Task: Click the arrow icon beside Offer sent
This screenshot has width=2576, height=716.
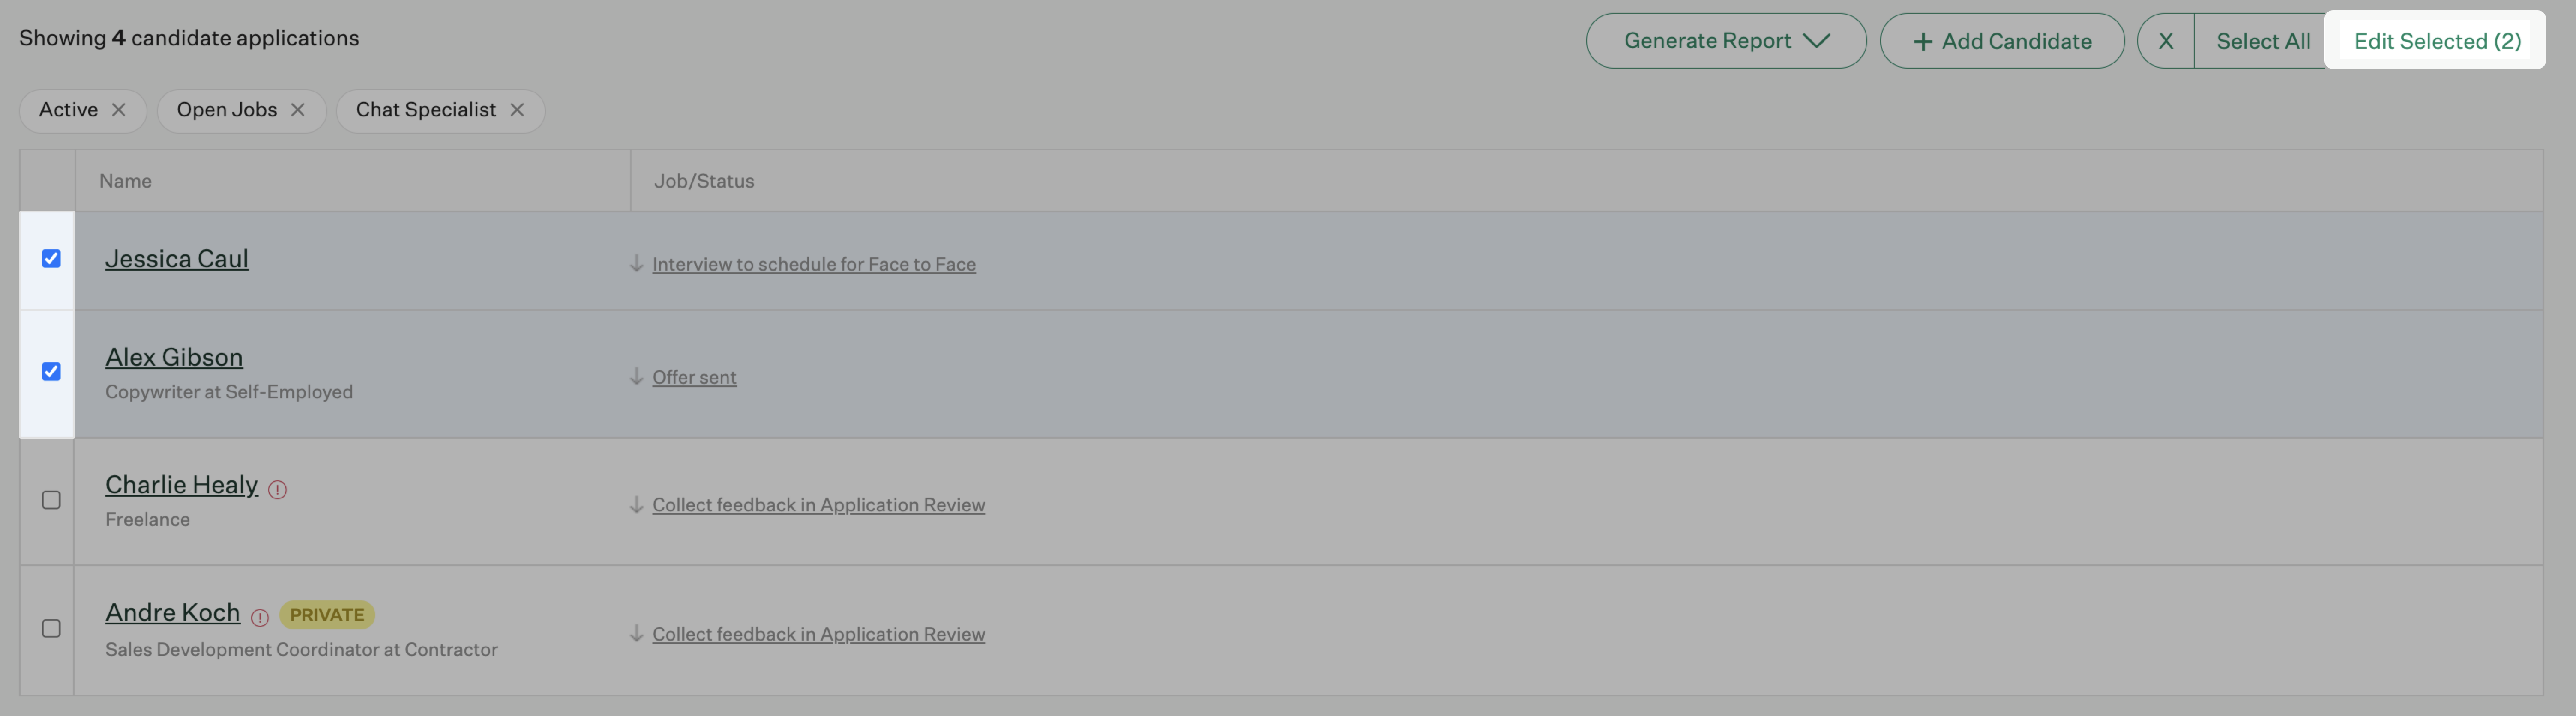Action: (x=636, y=377)
